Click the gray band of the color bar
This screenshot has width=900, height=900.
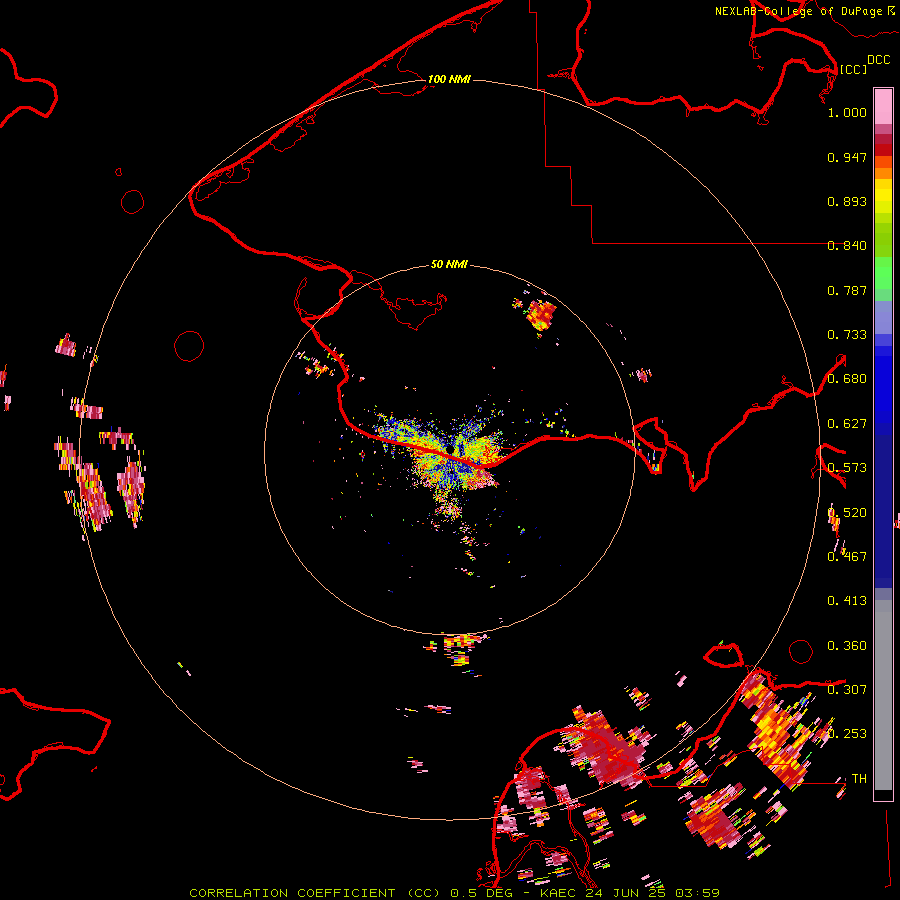pyautogui.click(x=883, y=695)
